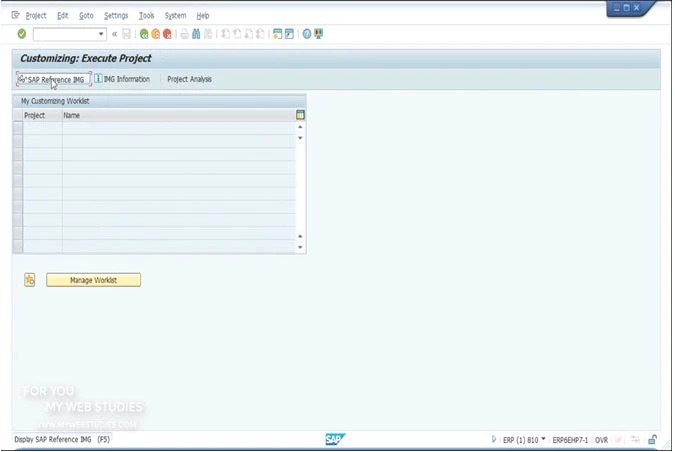Open the Settings menu

coord(116,15)
